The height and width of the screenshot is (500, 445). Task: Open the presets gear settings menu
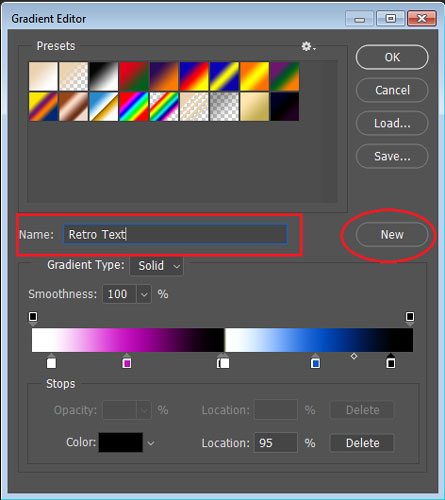click(308, 46)
